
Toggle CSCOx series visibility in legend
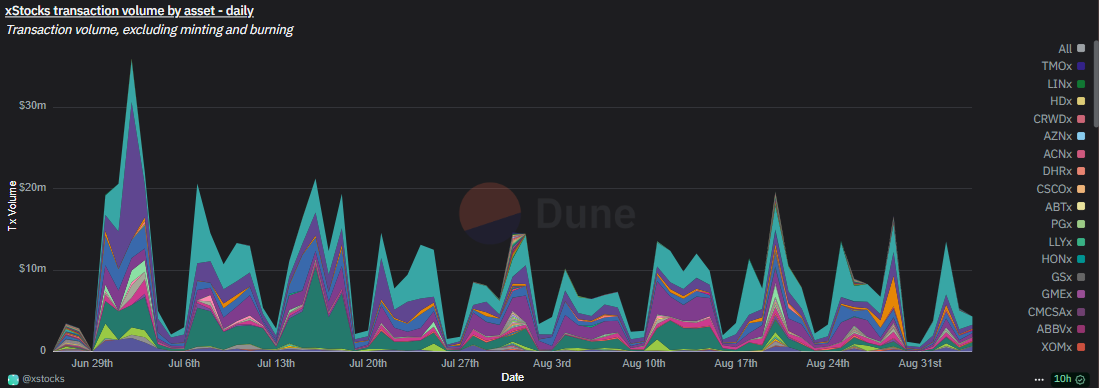click(1061, 188)
